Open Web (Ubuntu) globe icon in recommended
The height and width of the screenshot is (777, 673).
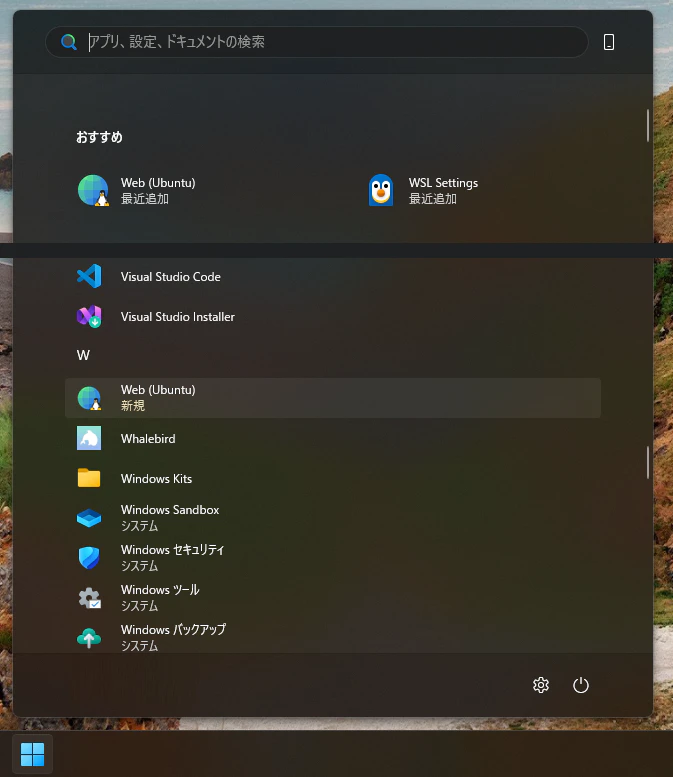[93, 190]
